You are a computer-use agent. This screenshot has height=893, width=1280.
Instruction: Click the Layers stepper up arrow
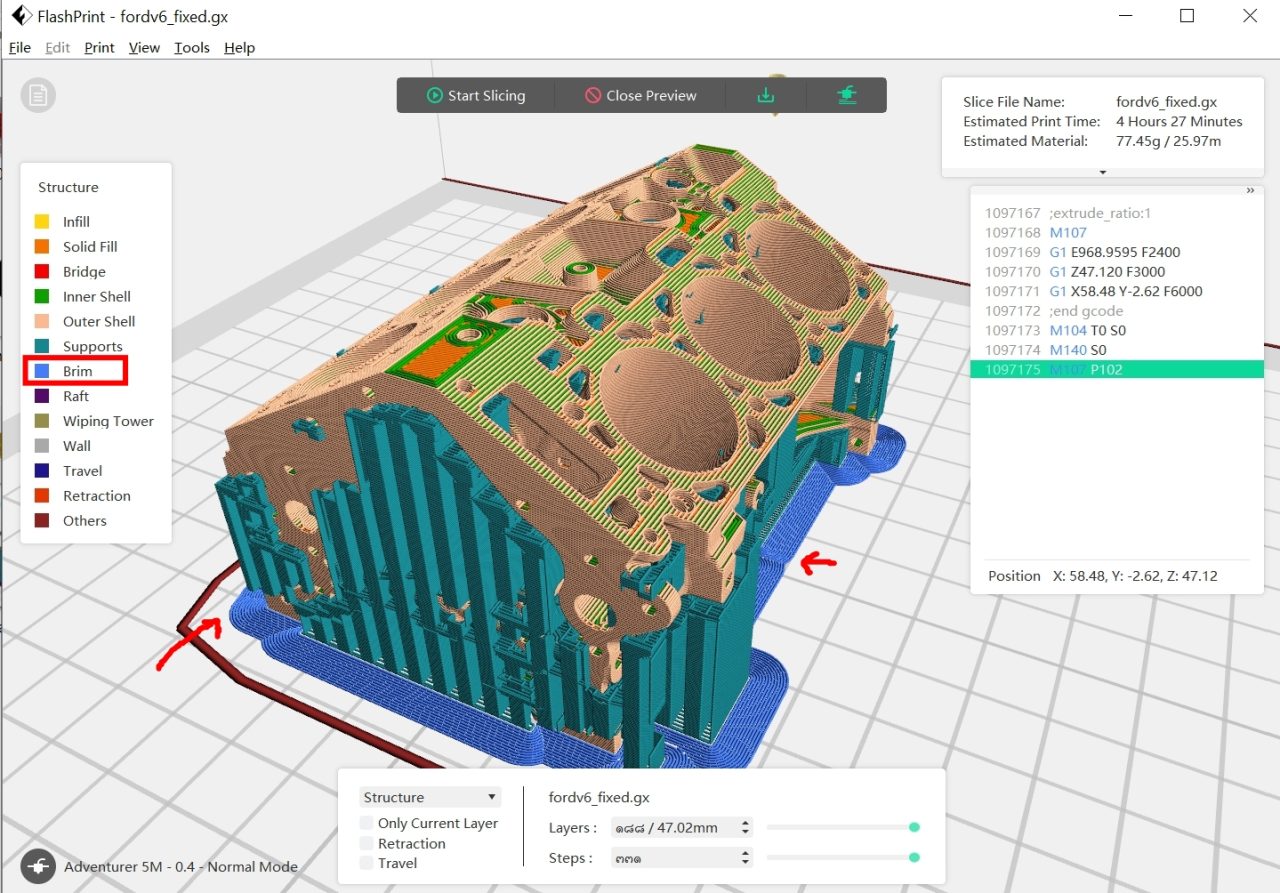[746, 822]
